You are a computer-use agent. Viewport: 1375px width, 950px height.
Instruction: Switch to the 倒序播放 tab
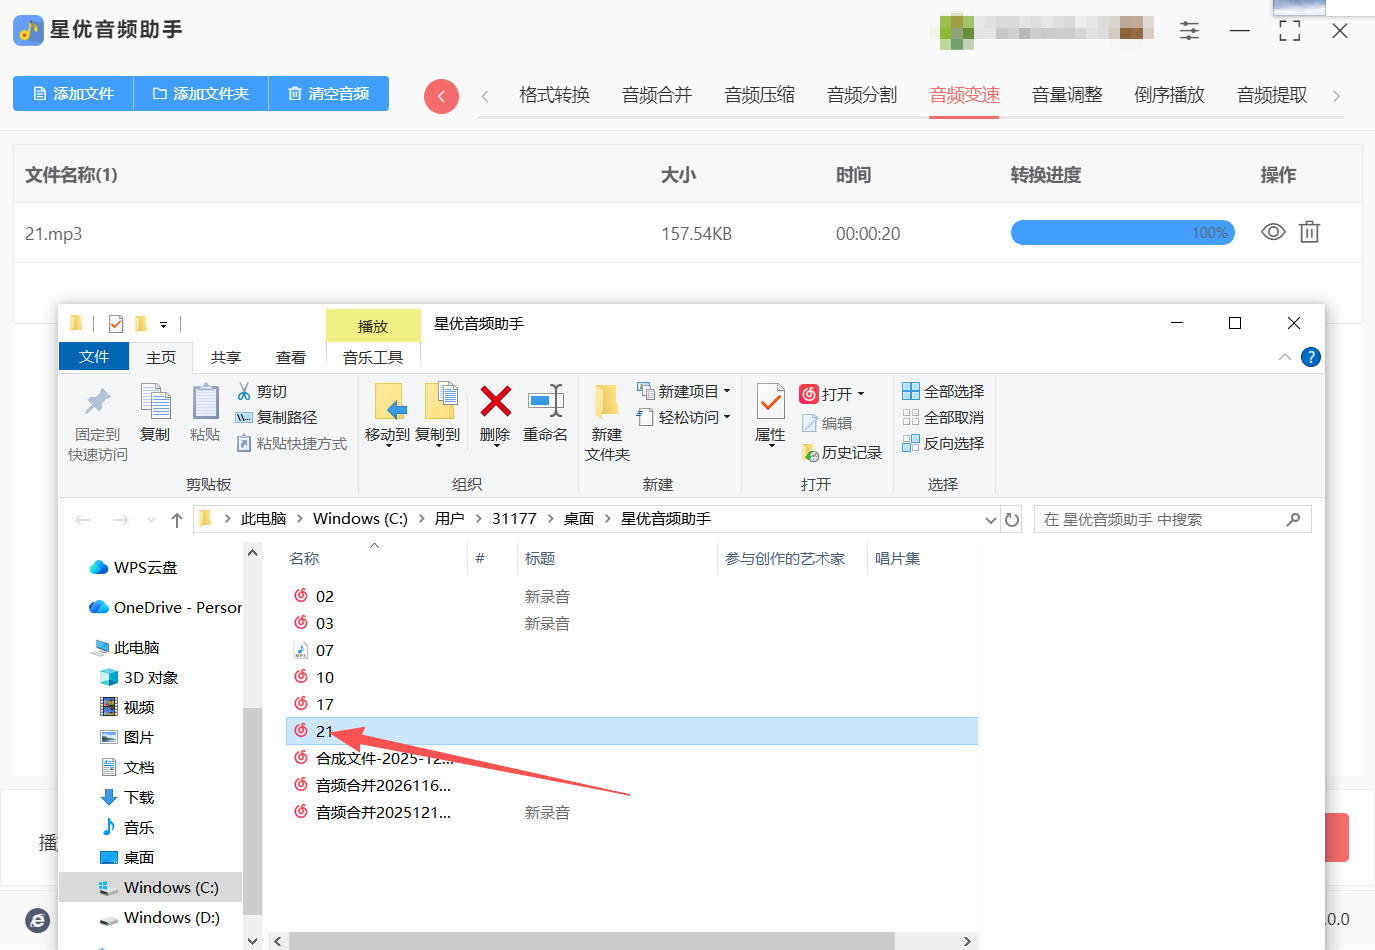(x=1170, y=95)
